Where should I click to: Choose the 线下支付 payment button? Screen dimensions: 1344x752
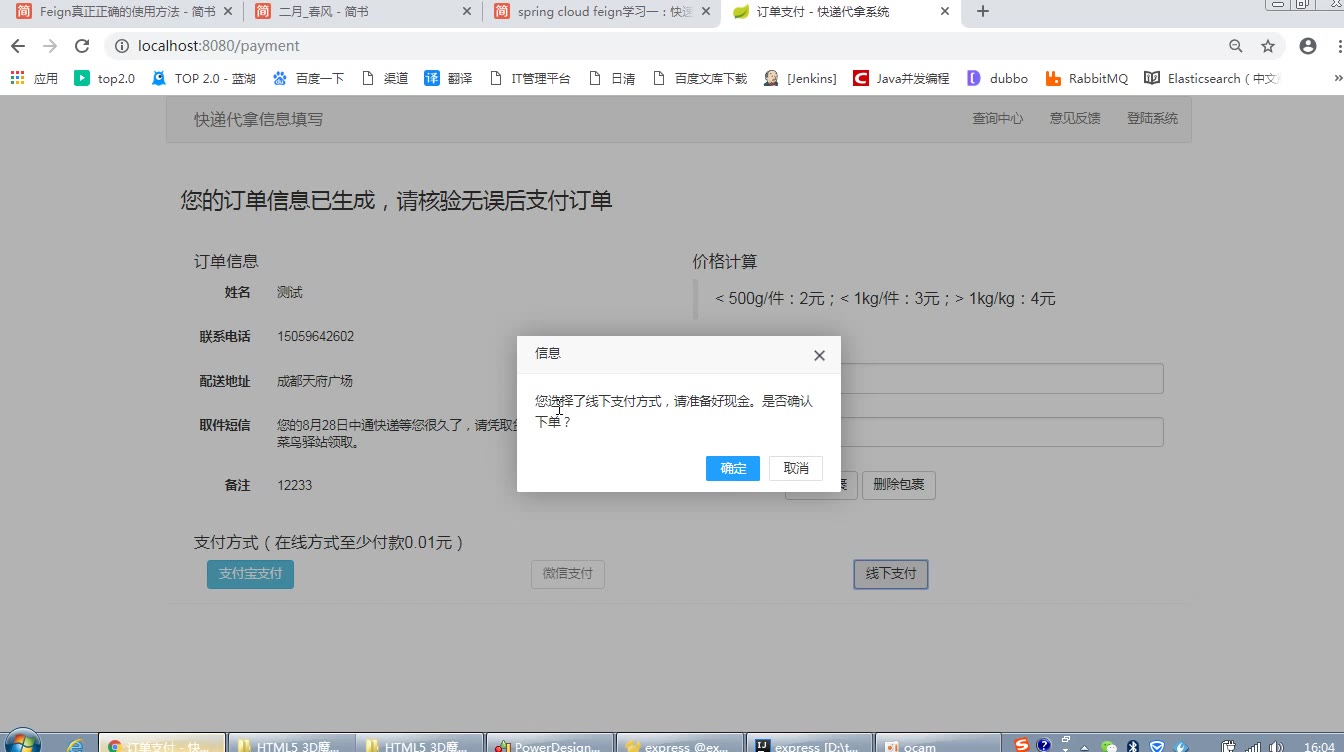pyautogui.click(x=890, y=574)
